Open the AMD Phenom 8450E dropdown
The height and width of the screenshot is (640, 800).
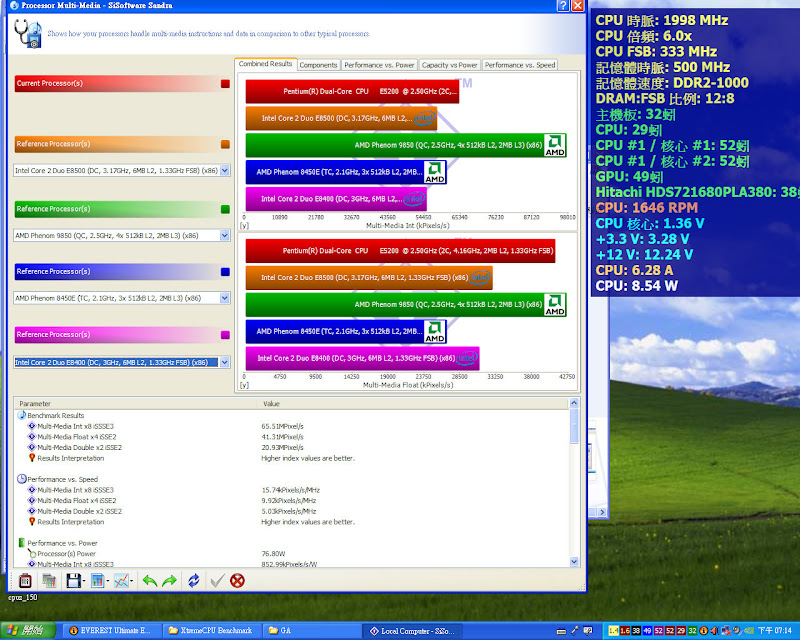tap(224, 298)
